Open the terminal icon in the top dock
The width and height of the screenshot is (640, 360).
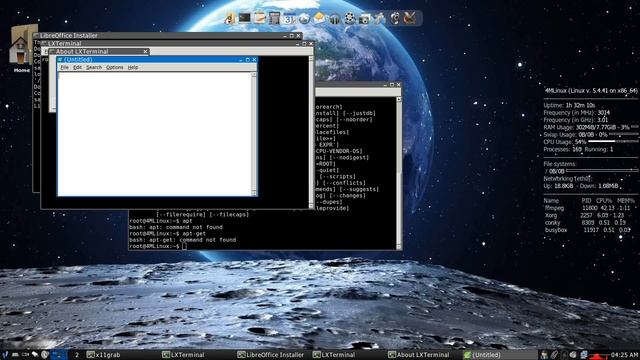tap(244, 18)
